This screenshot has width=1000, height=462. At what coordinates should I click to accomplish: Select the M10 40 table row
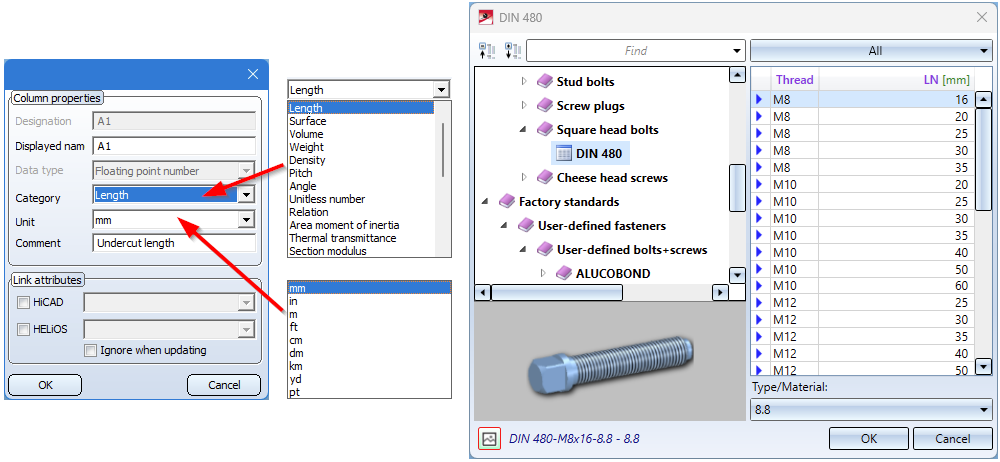[x=864, y=252]
